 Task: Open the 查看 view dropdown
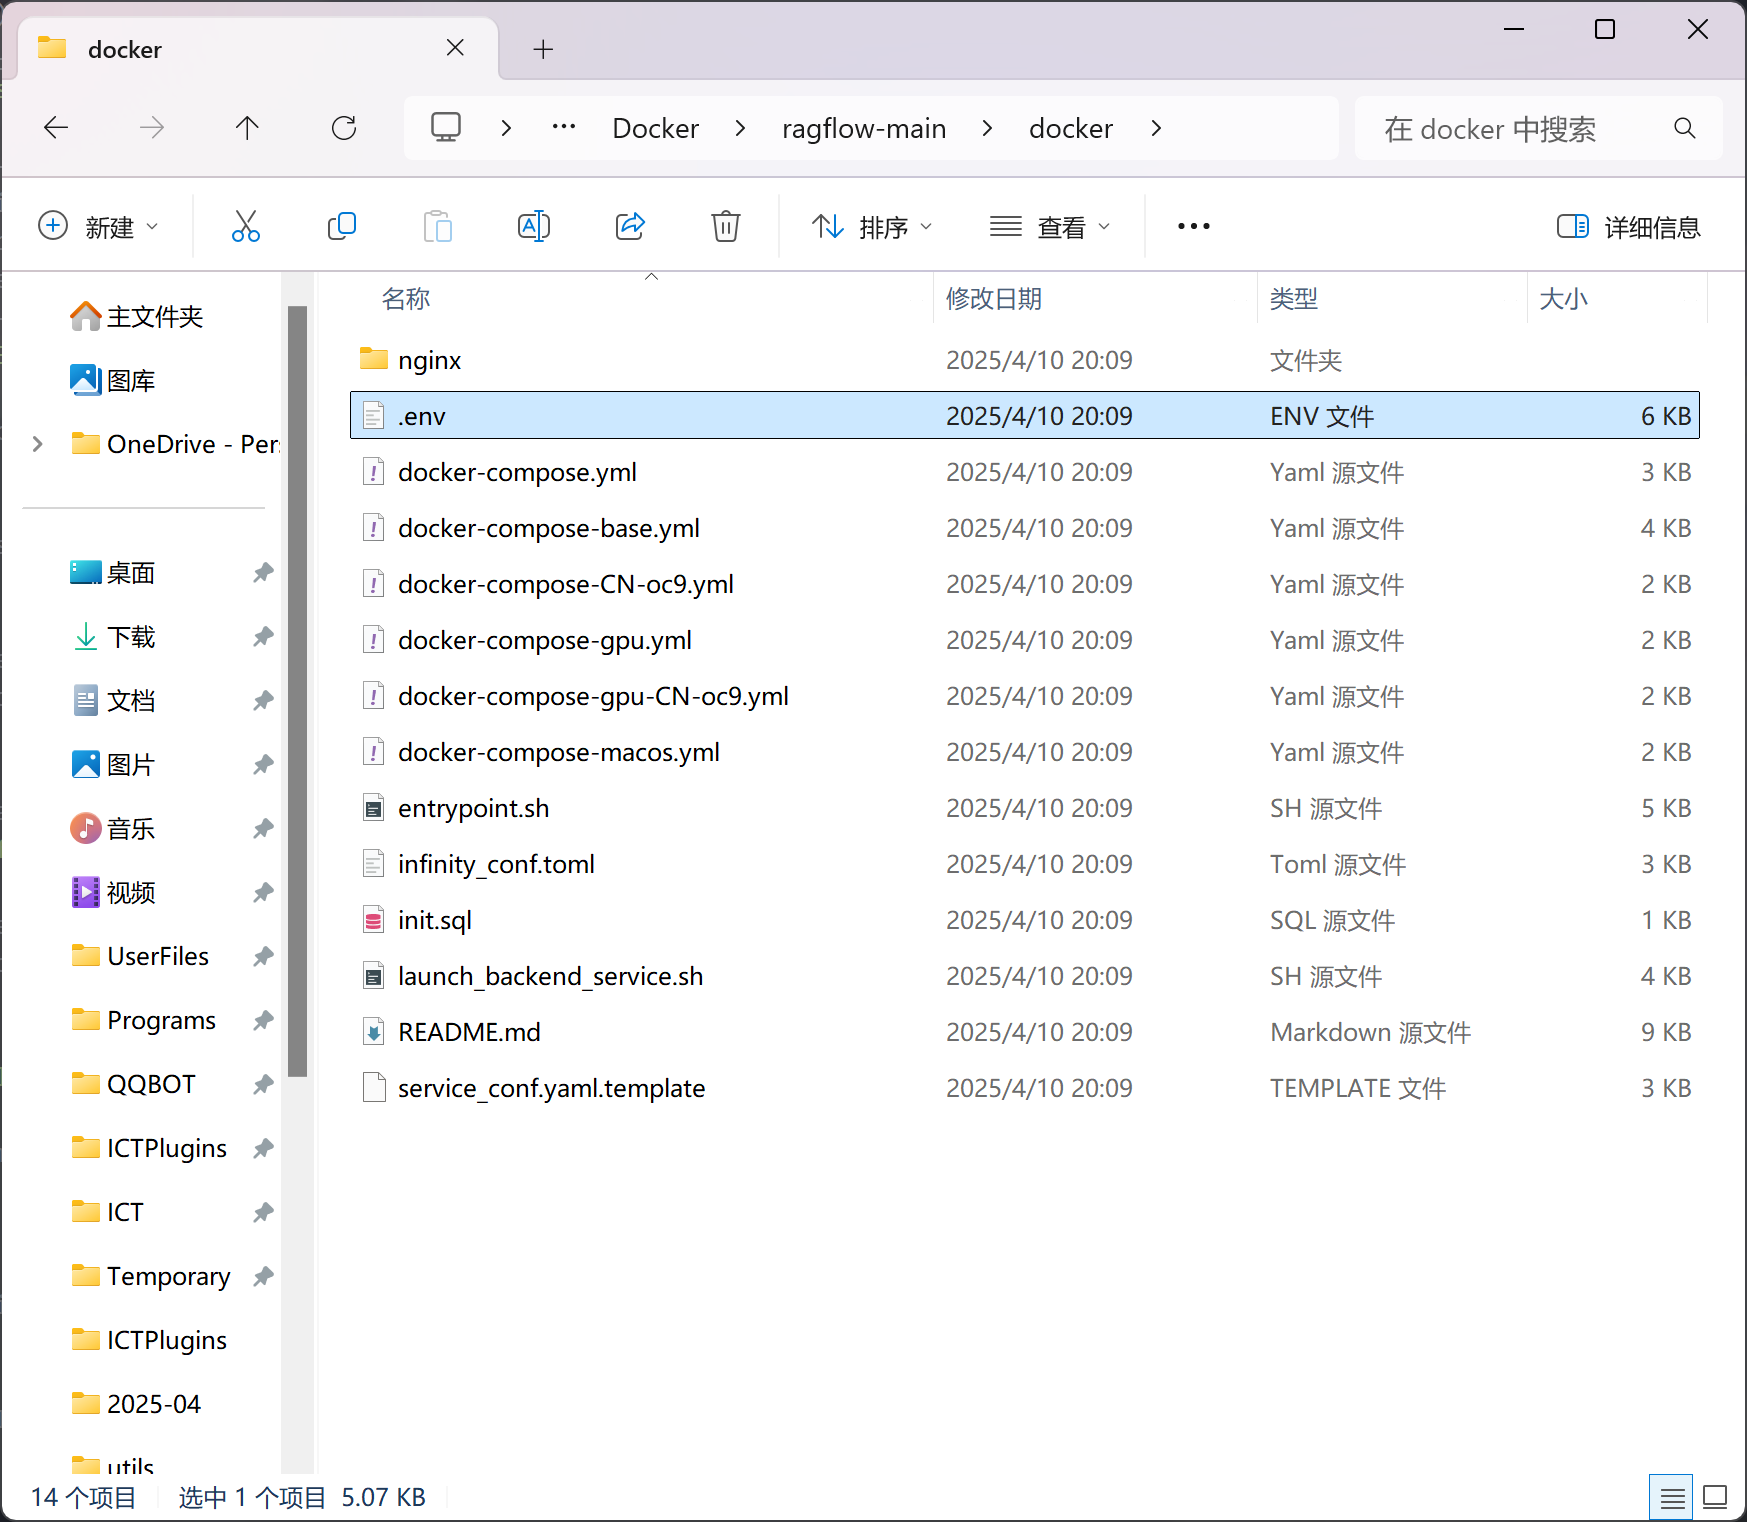(1049, 227)
